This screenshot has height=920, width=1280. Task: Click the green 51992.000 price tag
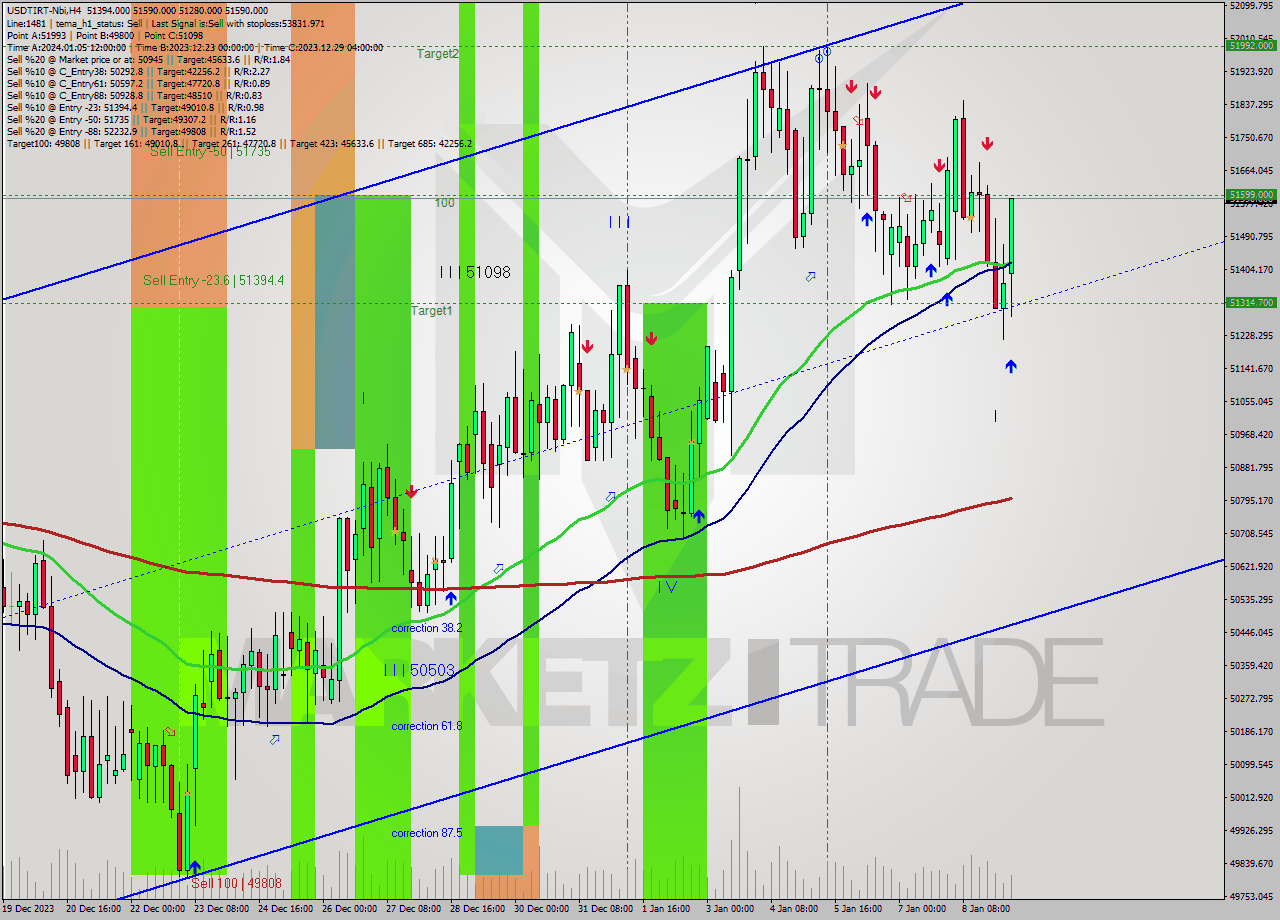[1251, 45]
